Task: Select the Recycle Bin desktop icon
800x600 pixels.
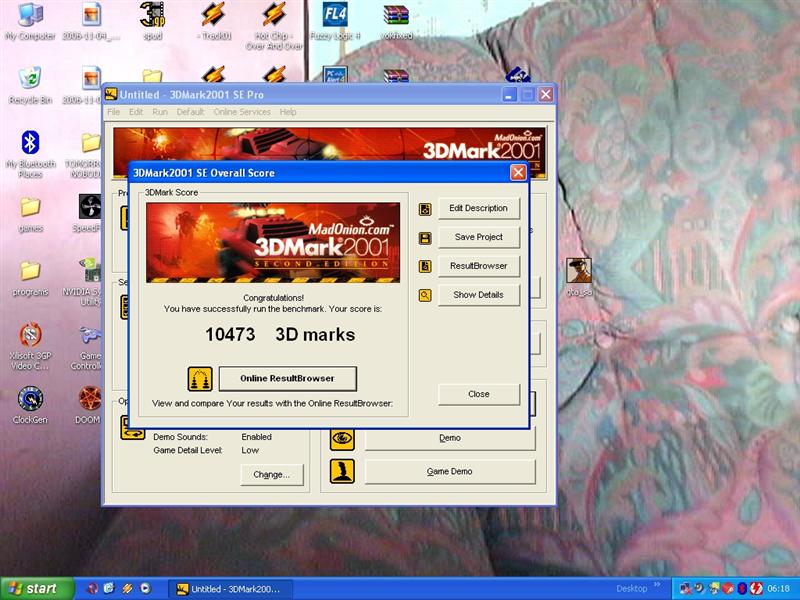Action: point(30,86)
